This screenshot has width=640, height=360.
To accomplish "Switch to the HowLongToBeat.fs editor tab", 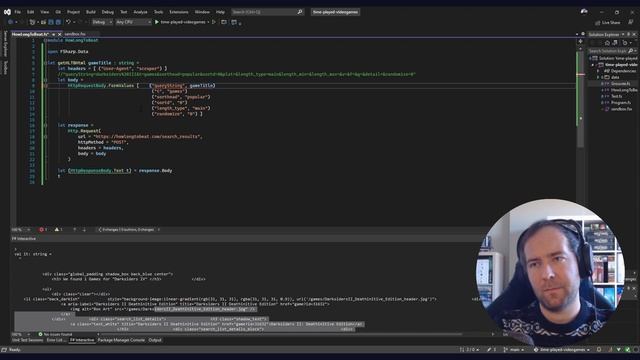I will pos(30,34).
